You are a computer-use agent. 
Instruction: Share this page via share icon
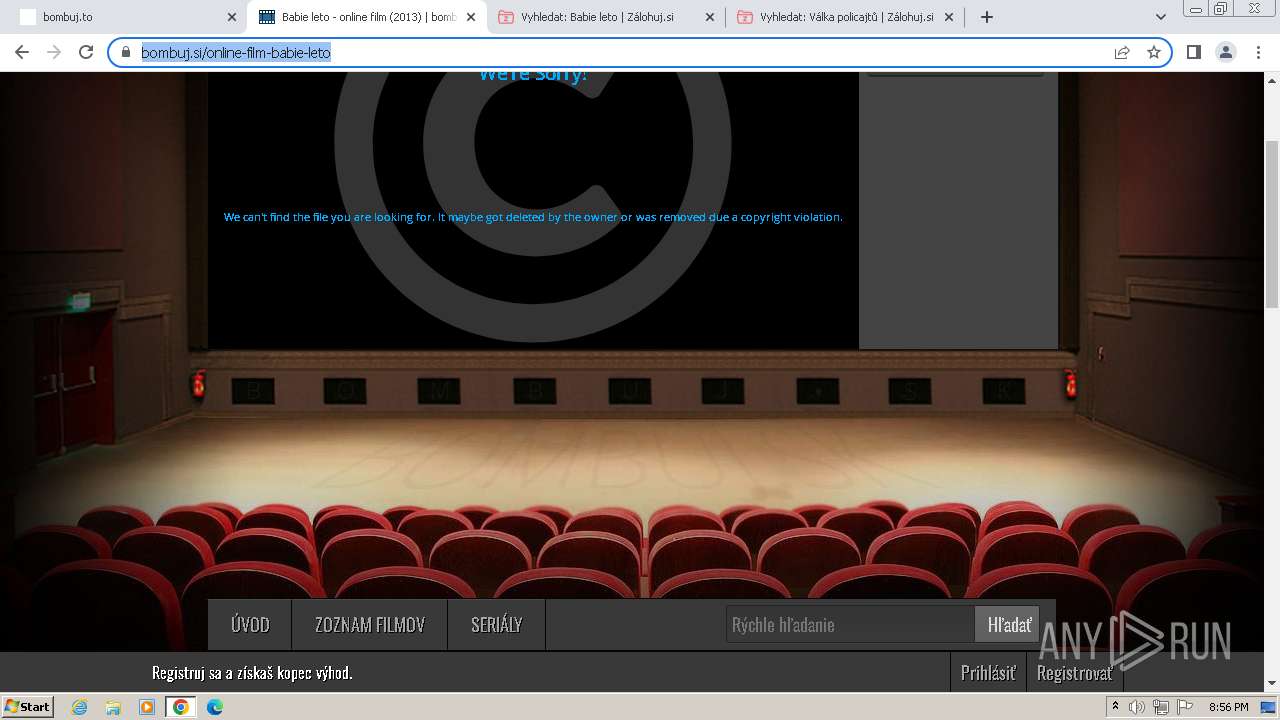pos(1122,52)
